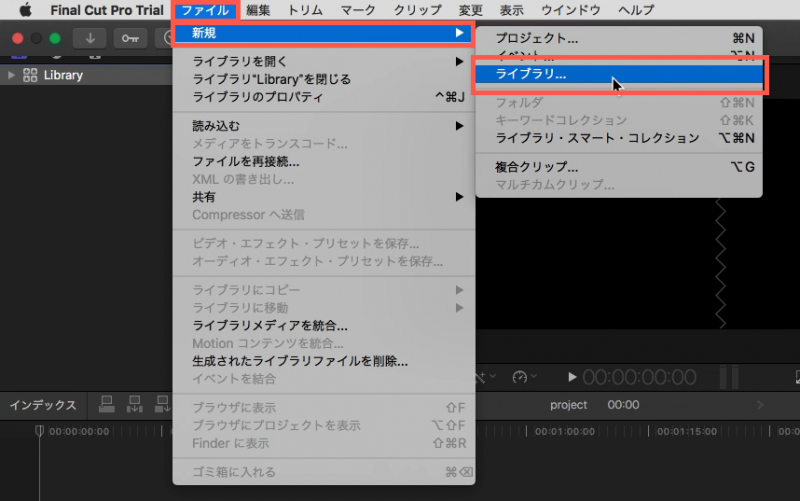This screenshot has height=501, width=800.
Task: Open ライブラリを開く submenu
Action: [323, 61]
